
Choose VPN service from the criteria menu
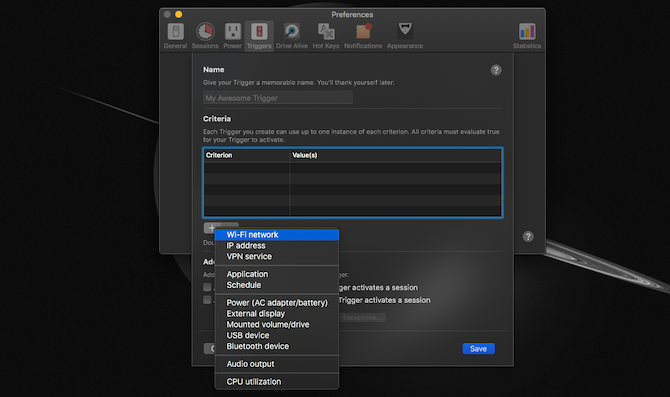(x=277, y=256)
